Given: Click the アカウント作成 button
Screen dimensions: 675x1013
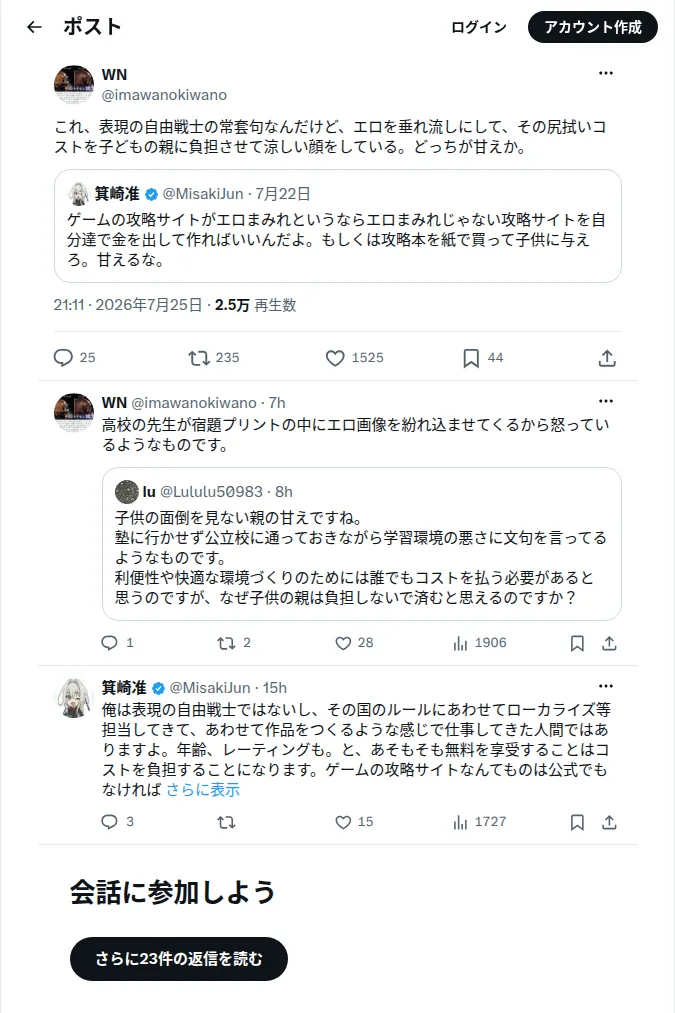Looking at the screenshot, I should point(592,27).
